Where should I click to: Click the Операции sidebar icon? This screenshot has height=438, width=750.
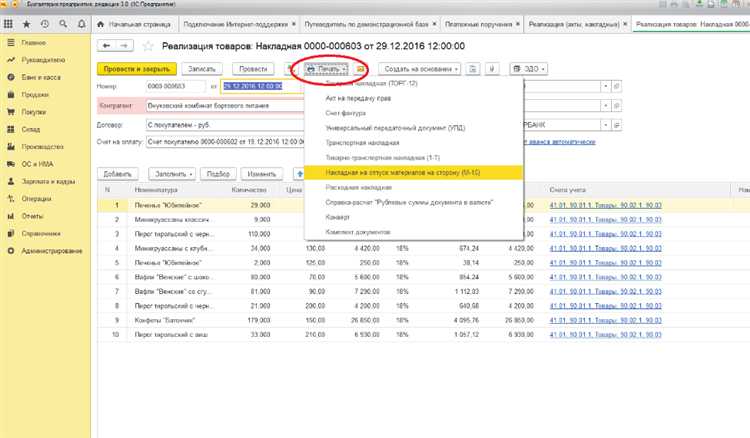tap(11, 198)
